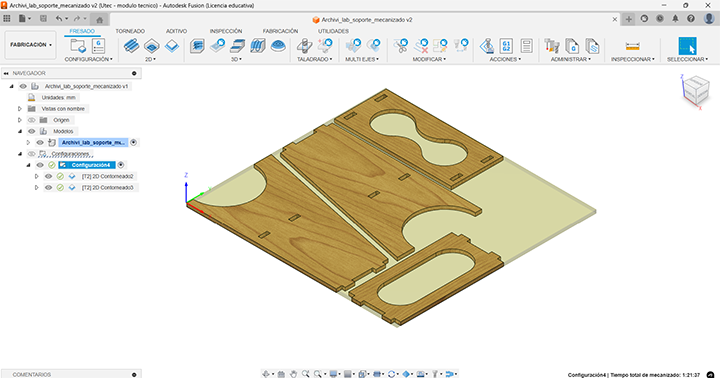The width and height of the screenshot is (720, 378).
Task: Select the 2D Pocket tool
Action: [x=152, y=46]
